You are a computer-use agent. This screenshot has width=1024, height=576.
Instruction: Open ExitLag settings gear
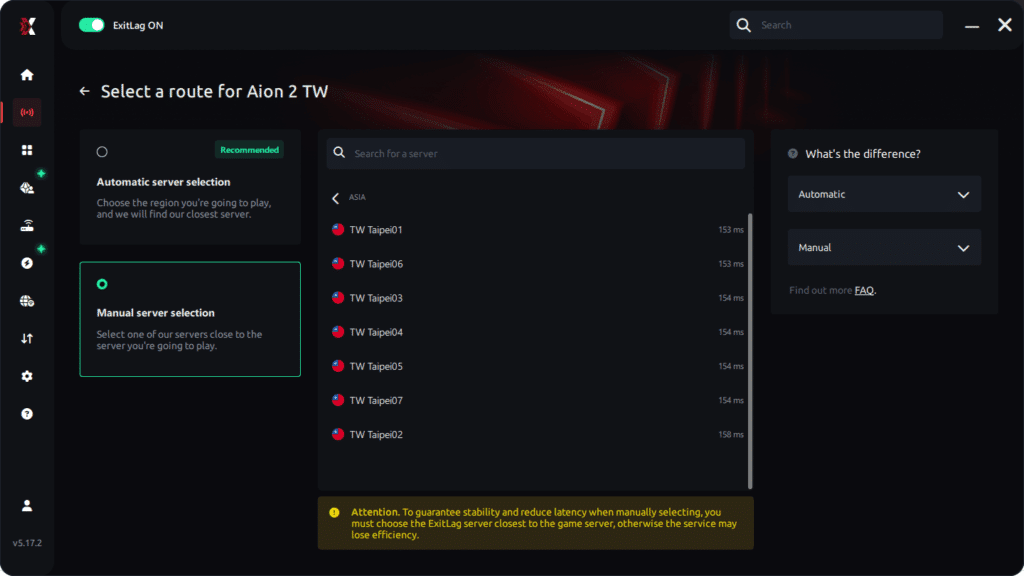click(x=26, y=375)
